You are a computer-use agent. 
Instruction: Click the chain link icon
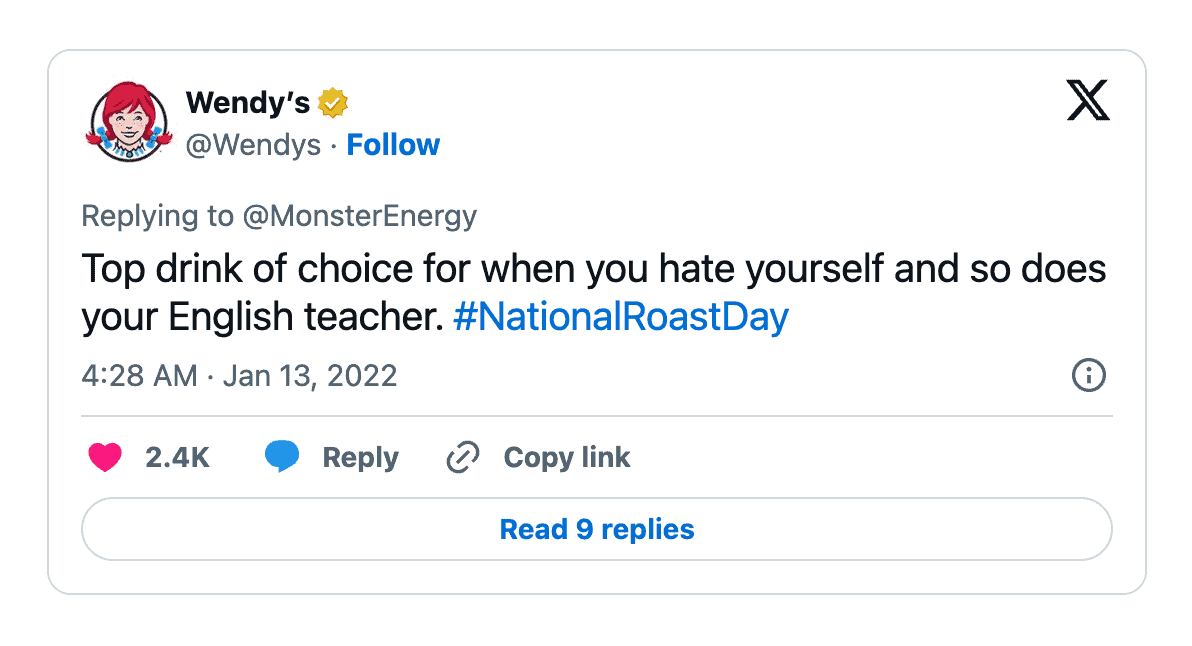[463, 457]
